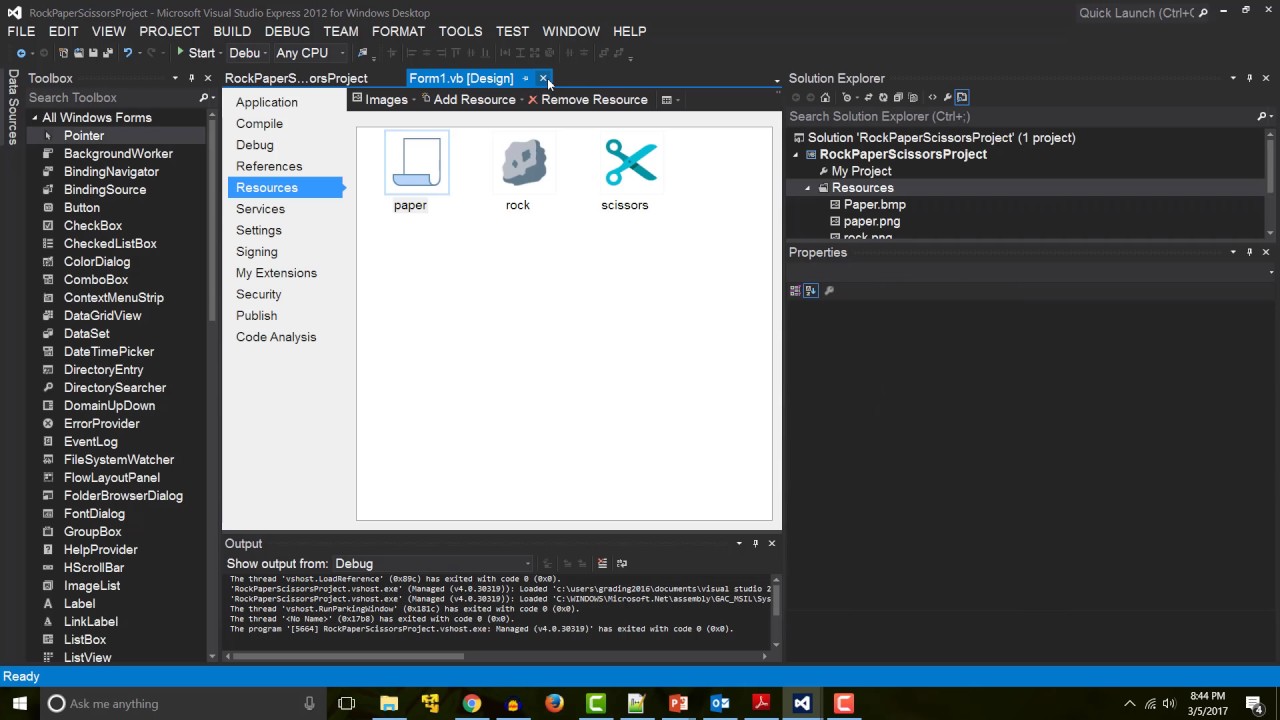Open the resource view options dropdown
This screenshot has height=720, width=1280.
[670, 99]
